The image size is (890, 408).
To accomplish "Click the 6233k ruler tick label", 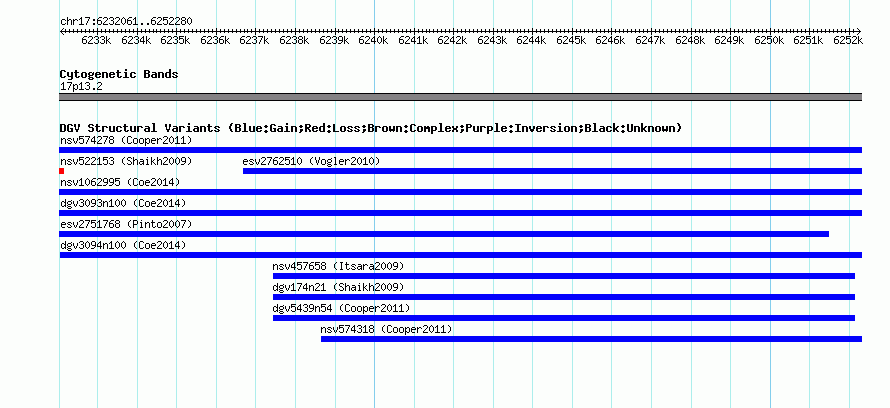I will point(96,41).
